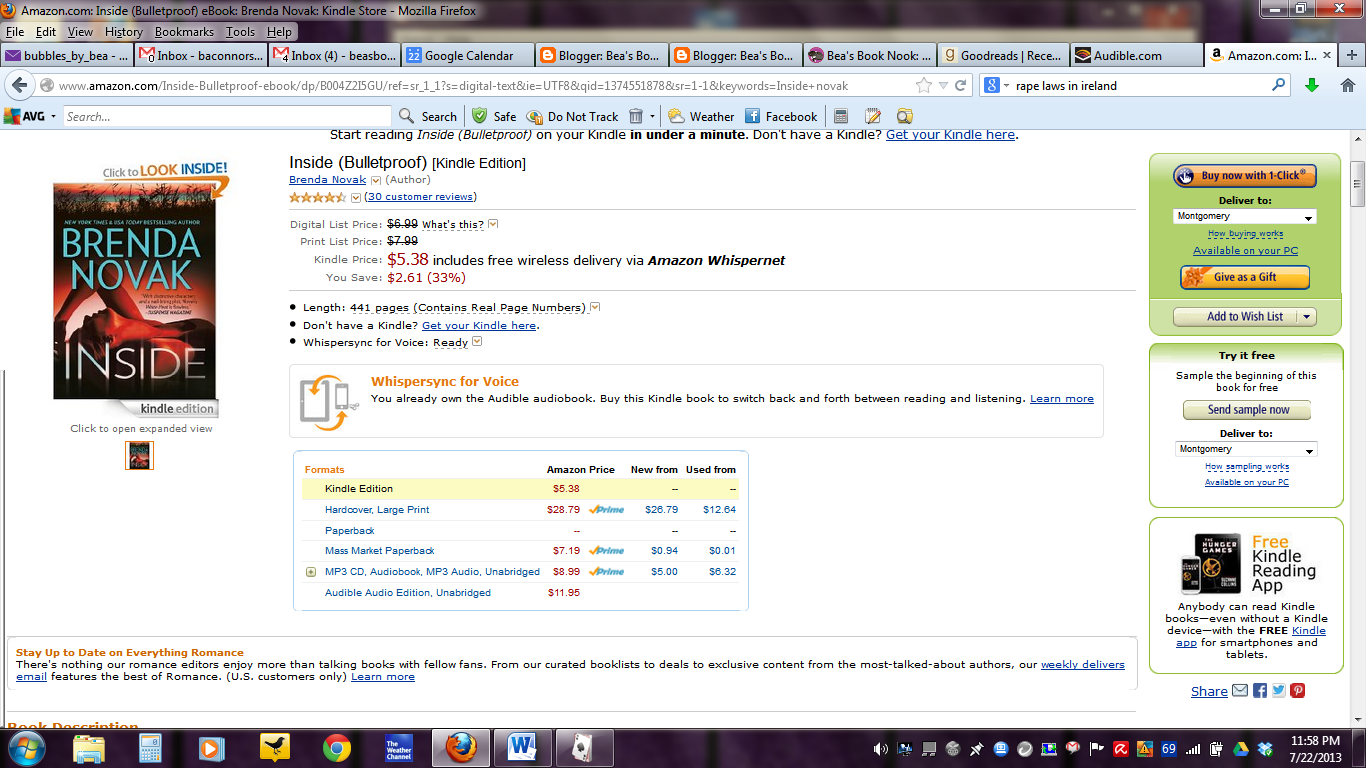
Task: Switch to the Audible.com tab
Action: 1136,56
